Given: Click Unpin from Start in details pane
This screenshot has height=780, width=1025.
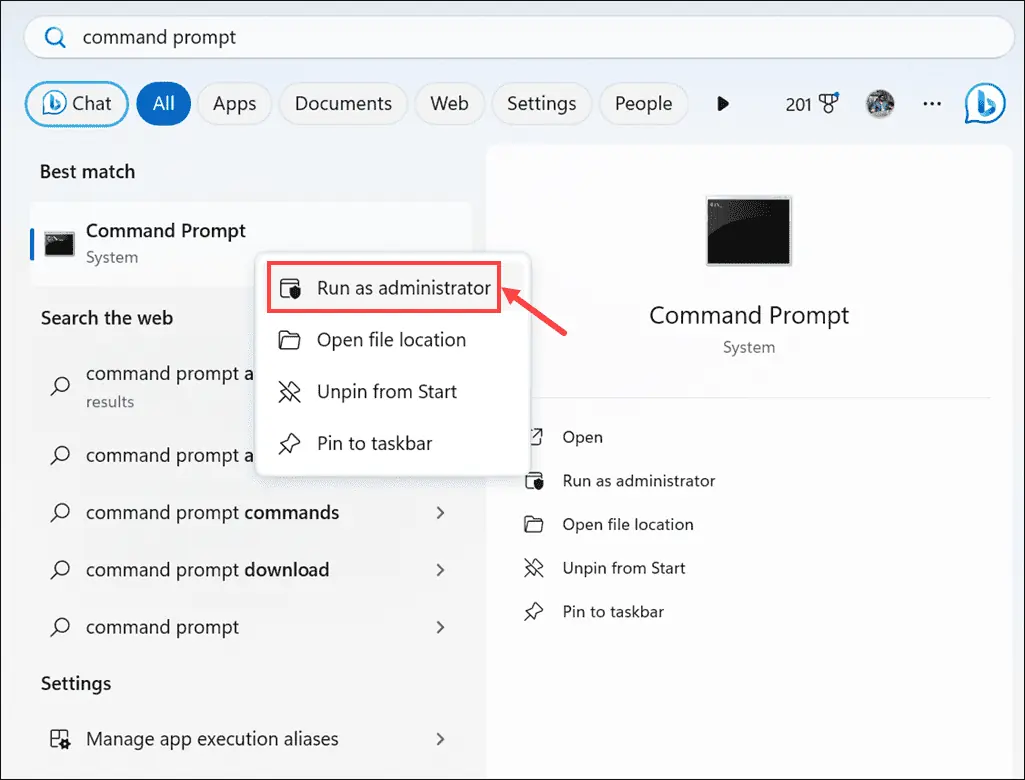Looking at the screenshot, I should pyautogui.click(x=624, y=568).
